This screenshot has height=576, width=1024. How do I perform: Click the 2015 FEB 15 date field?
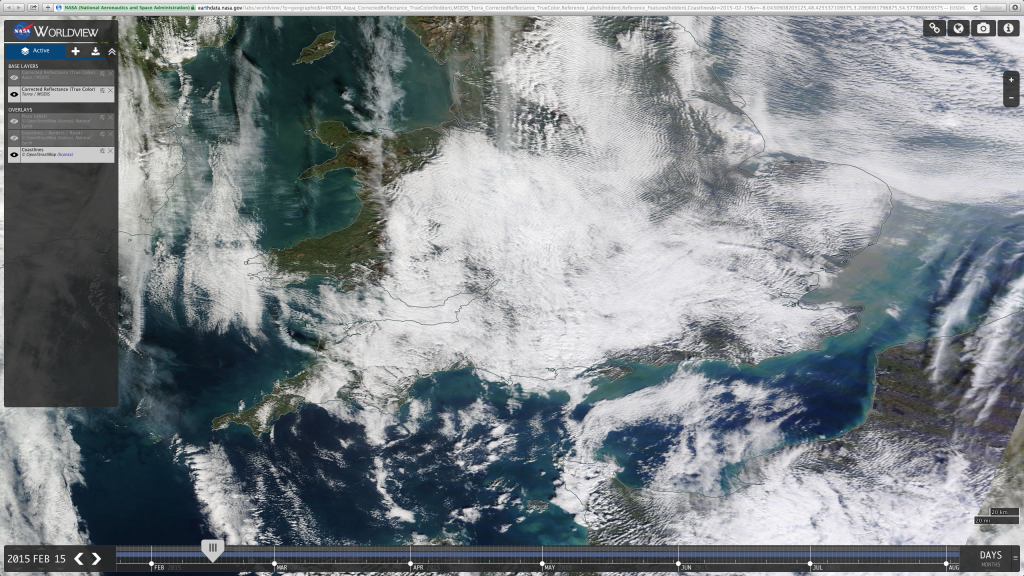pyautogui.click(x=37, y=559)
